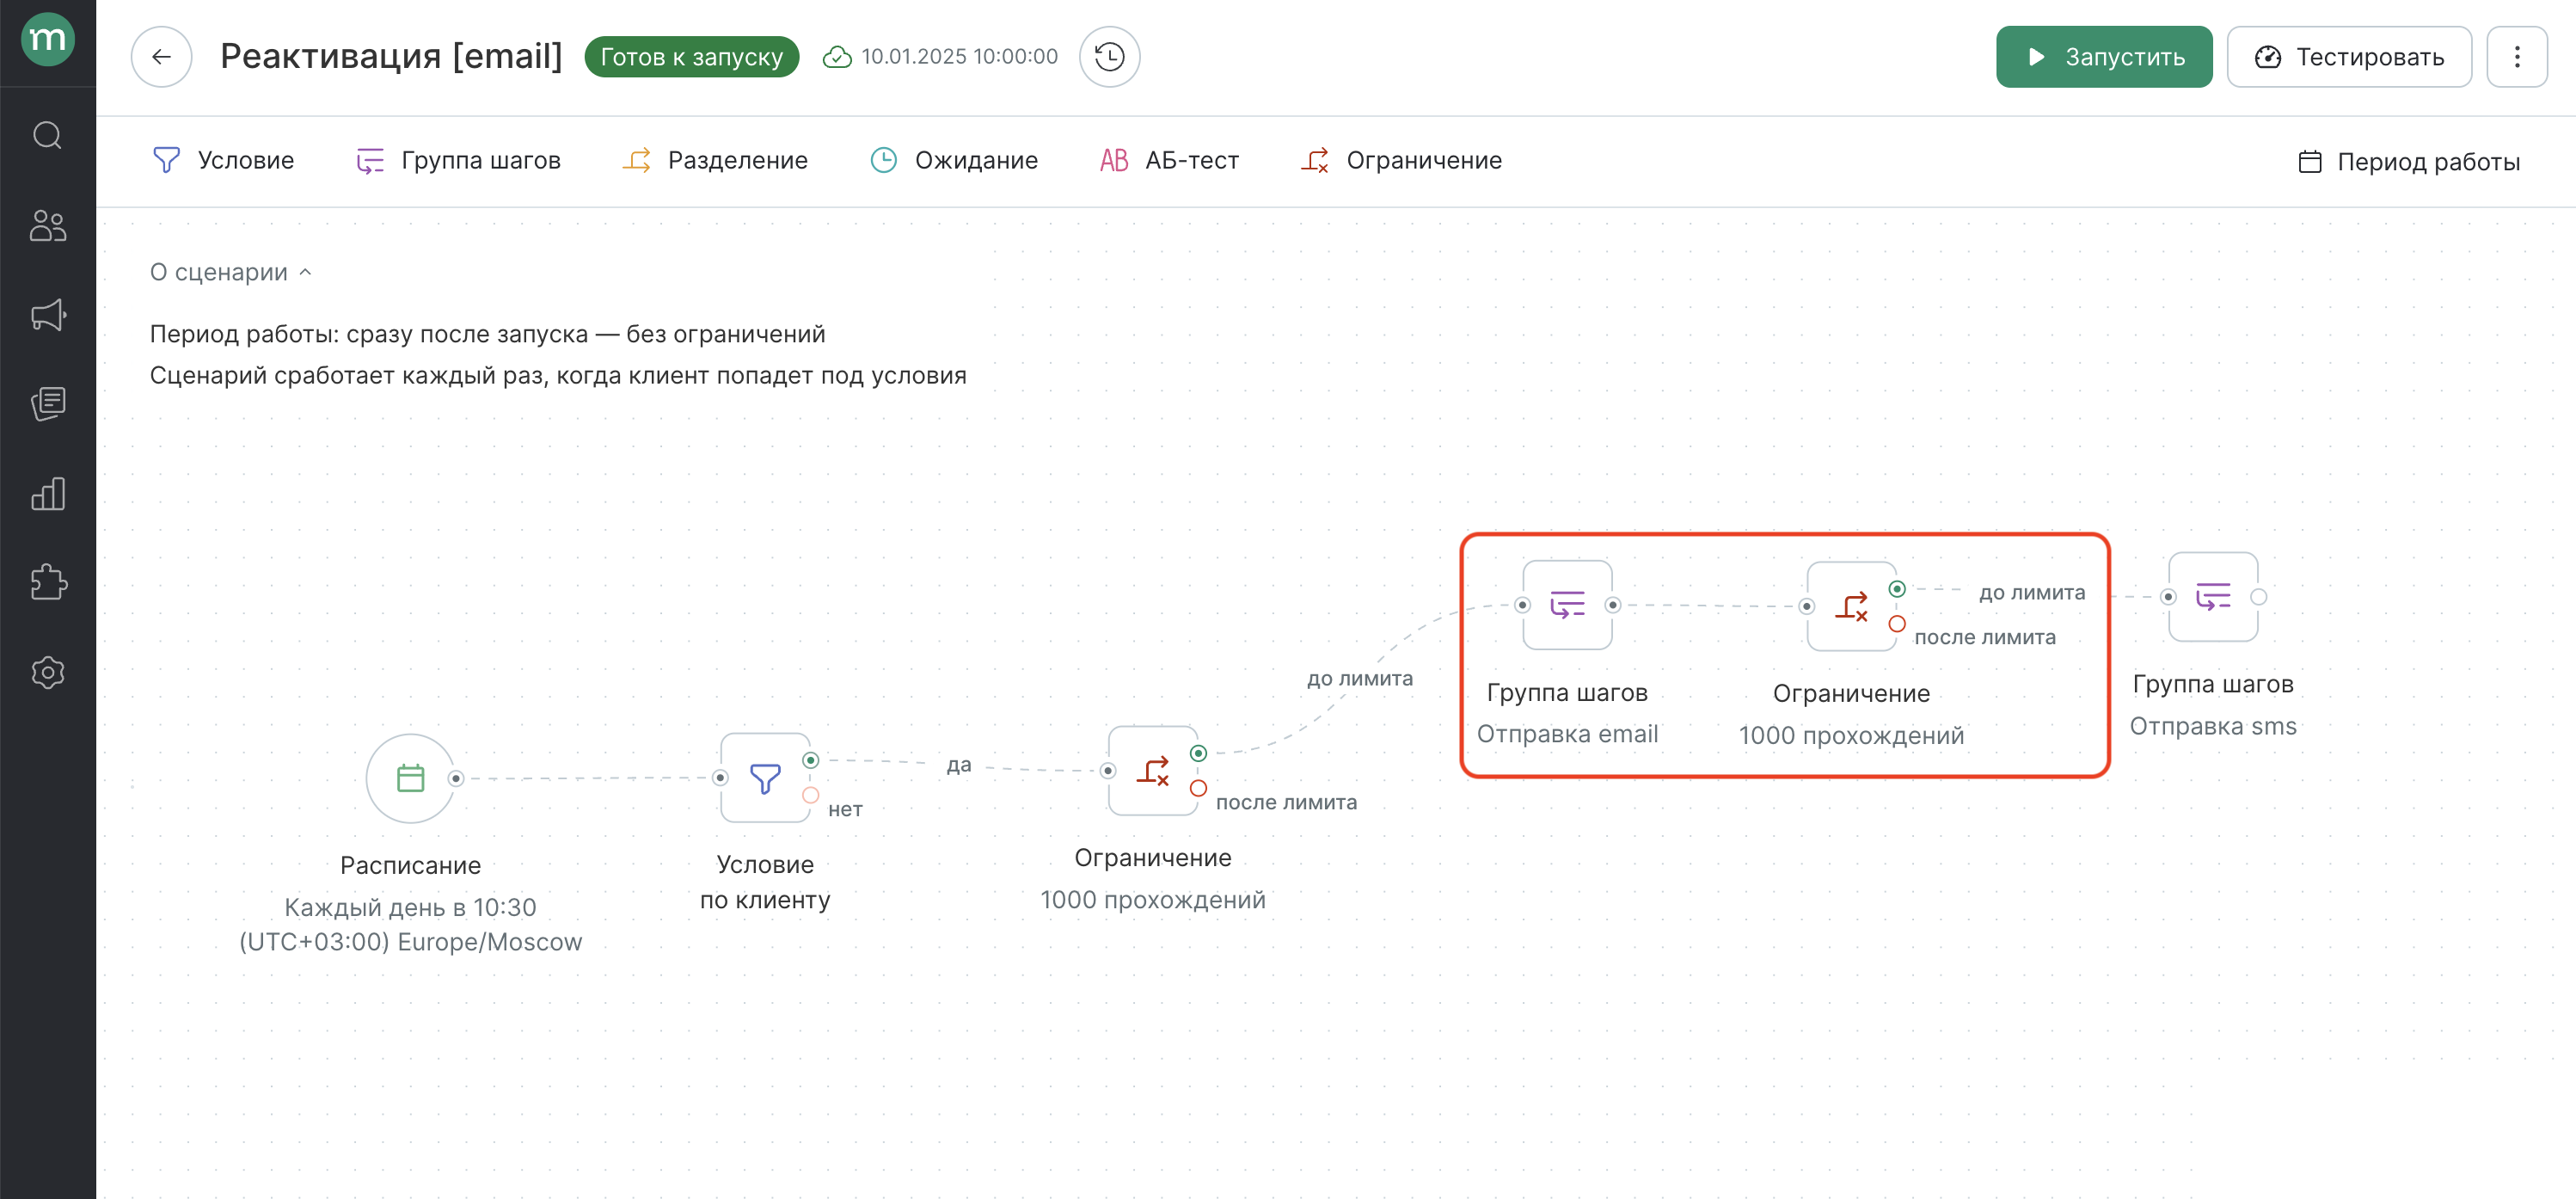
Task: Click the Отправка sms step group node
Action: pyautogui.click(x=2212, y=597)
